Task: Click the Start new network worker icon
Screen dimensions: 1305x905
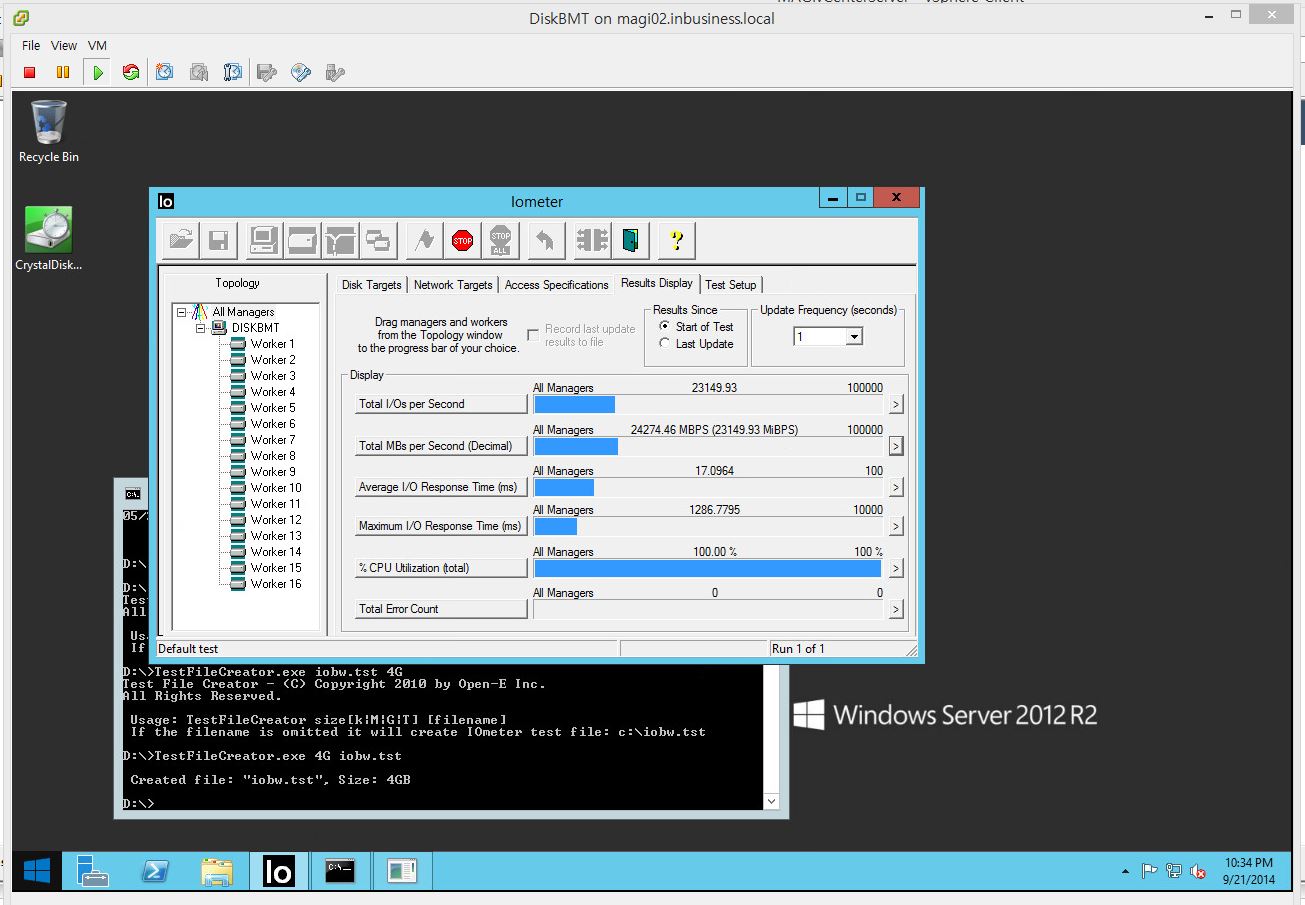Action: tap(341, 240)
